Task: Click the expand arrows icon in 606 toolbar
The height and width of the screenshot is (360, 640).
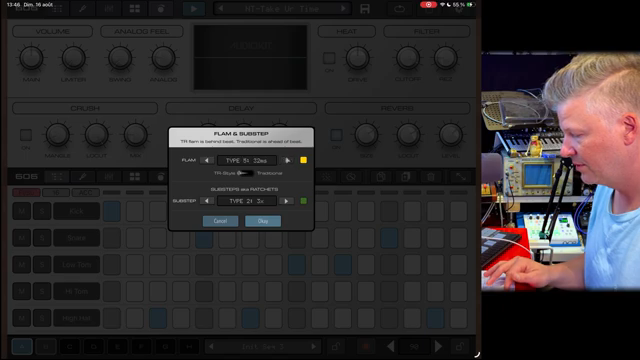Action: click(460, 176)
